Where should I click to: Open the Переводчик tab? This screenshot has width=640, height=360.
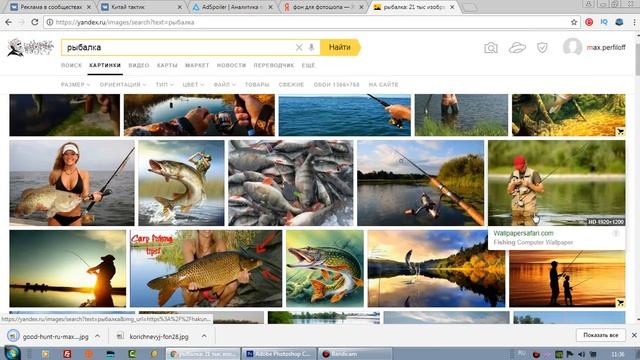point(274,65)
